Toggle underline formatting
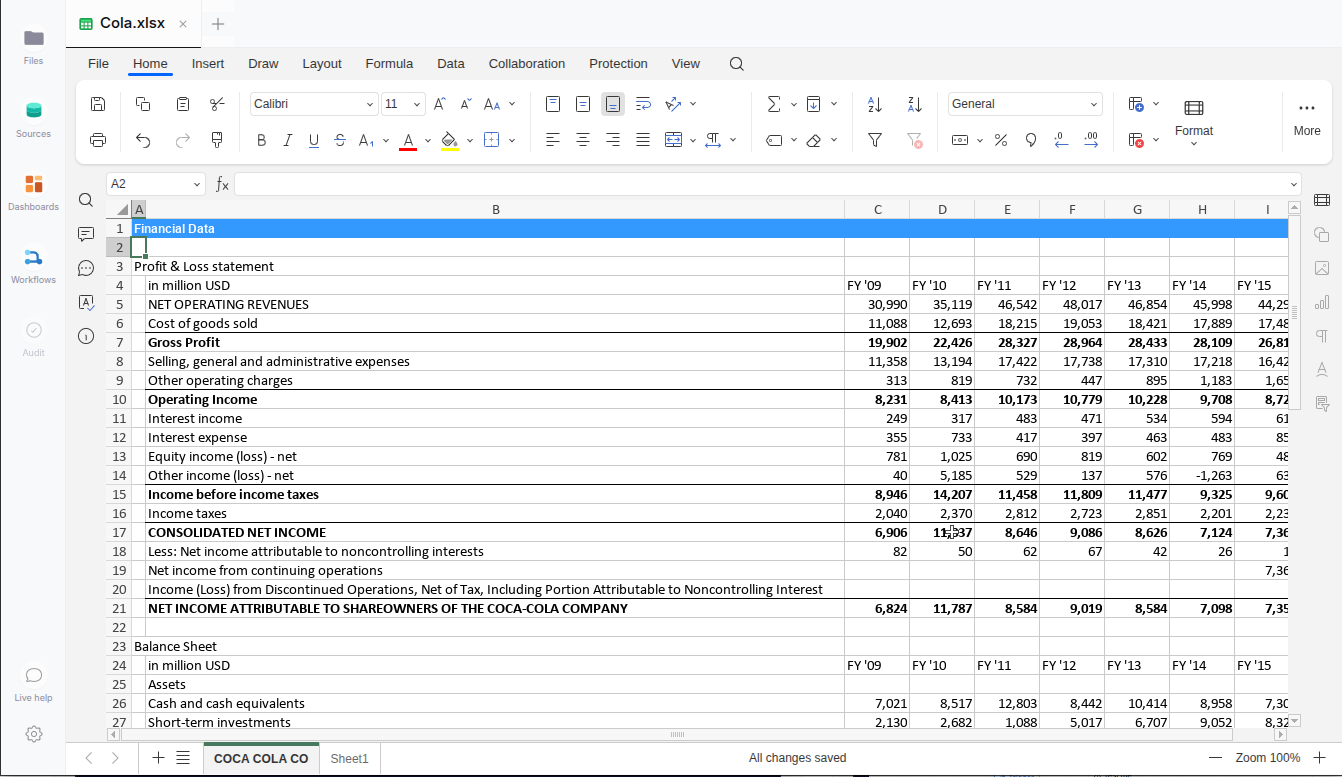The height and width of the screenshot is (777, 1342). point(314,140)
